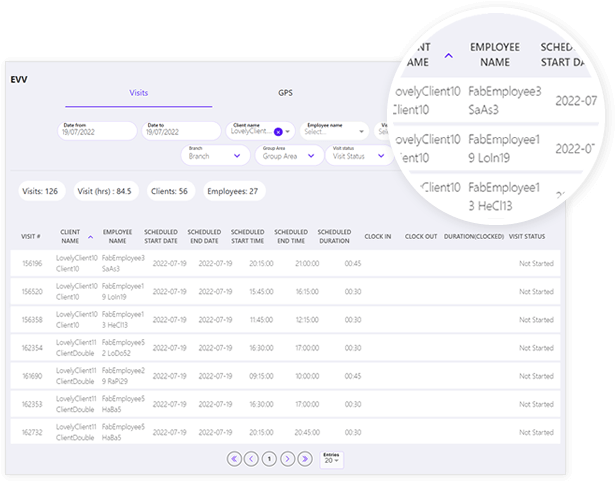
Task: Open the Employee name dropdown
Action: (334, 131)
